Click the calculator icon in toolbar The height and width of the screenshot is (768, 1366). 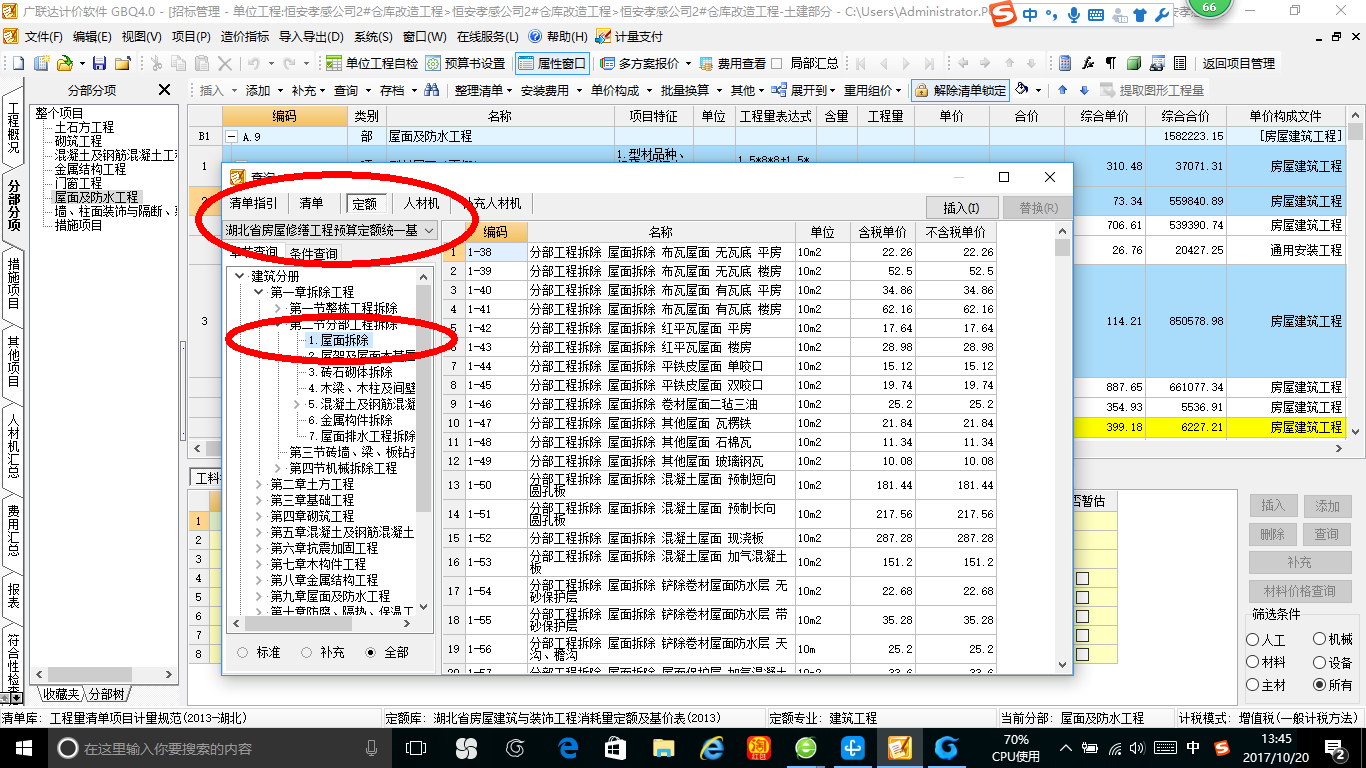pyautogui.click(x=1065, y=63)
